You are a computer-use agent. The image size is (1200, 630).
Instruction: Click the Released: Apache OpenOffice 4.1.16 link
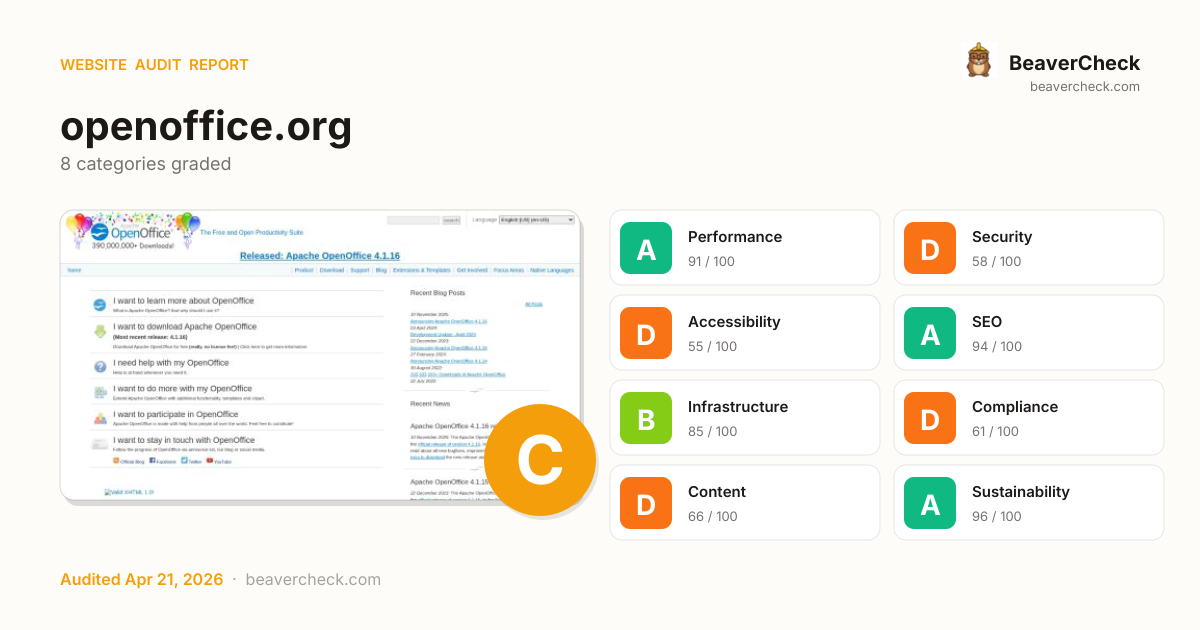pos(320,256)
